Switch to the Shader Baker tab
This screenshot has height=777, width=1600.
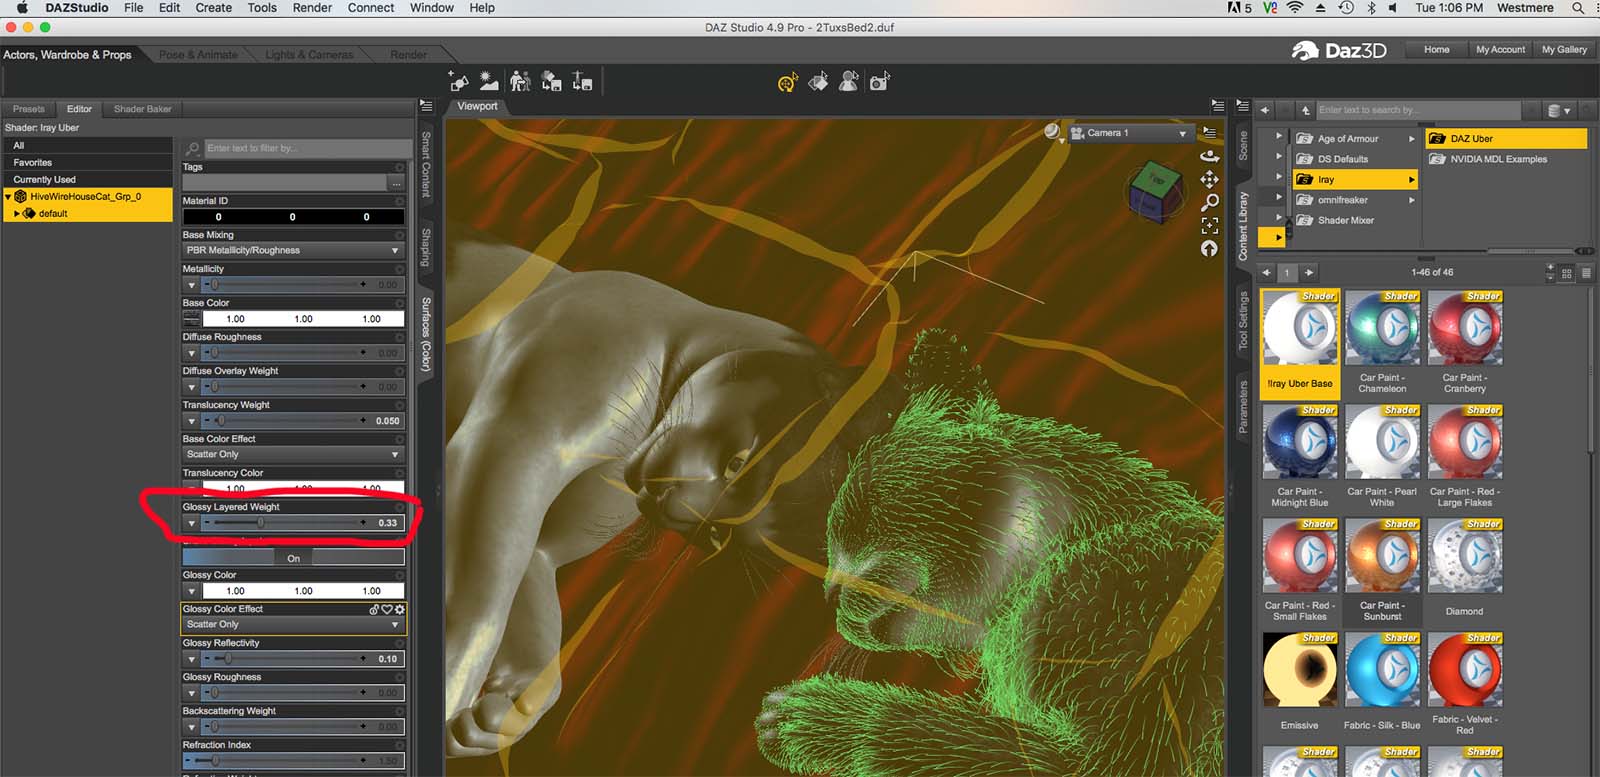pyautogui.click(x=142, y=109)
